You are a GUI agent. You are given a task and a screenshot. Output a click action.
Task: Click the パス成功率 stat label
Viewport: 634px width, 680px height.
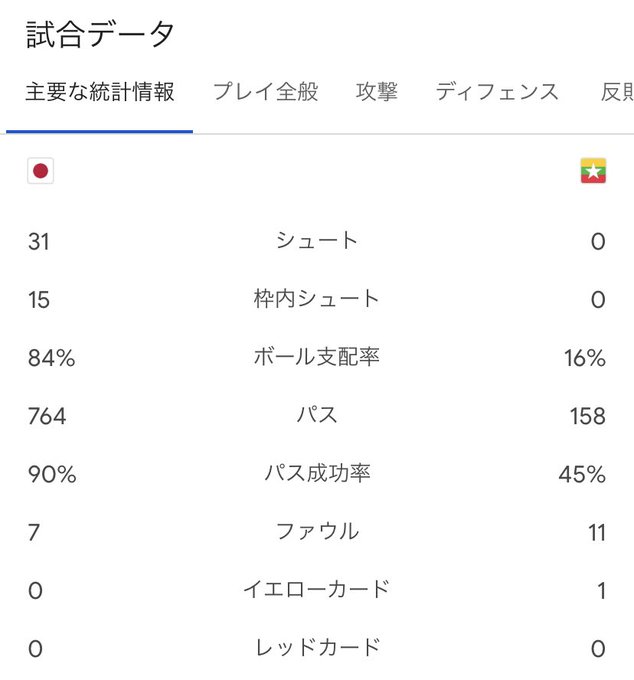click(x=317, y=473)
